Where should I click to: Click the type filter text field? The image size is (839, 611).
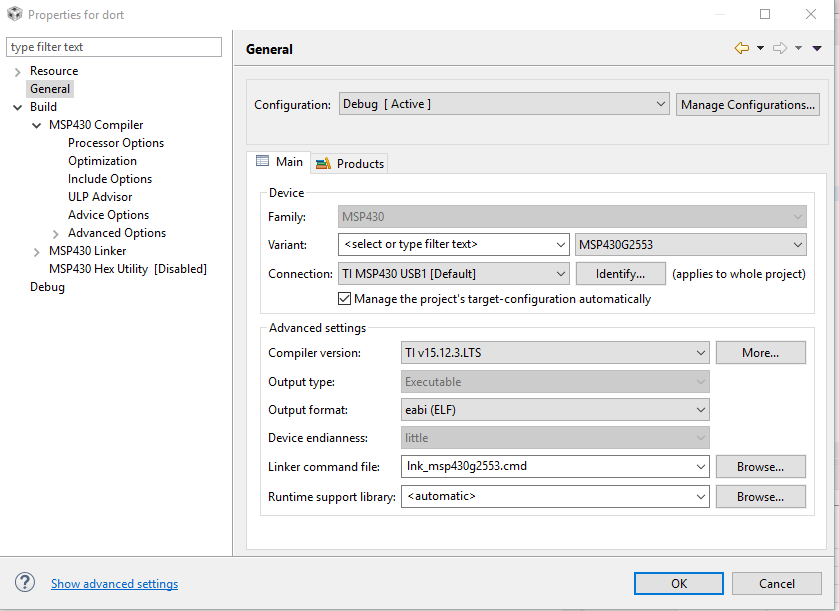point(114,47)
